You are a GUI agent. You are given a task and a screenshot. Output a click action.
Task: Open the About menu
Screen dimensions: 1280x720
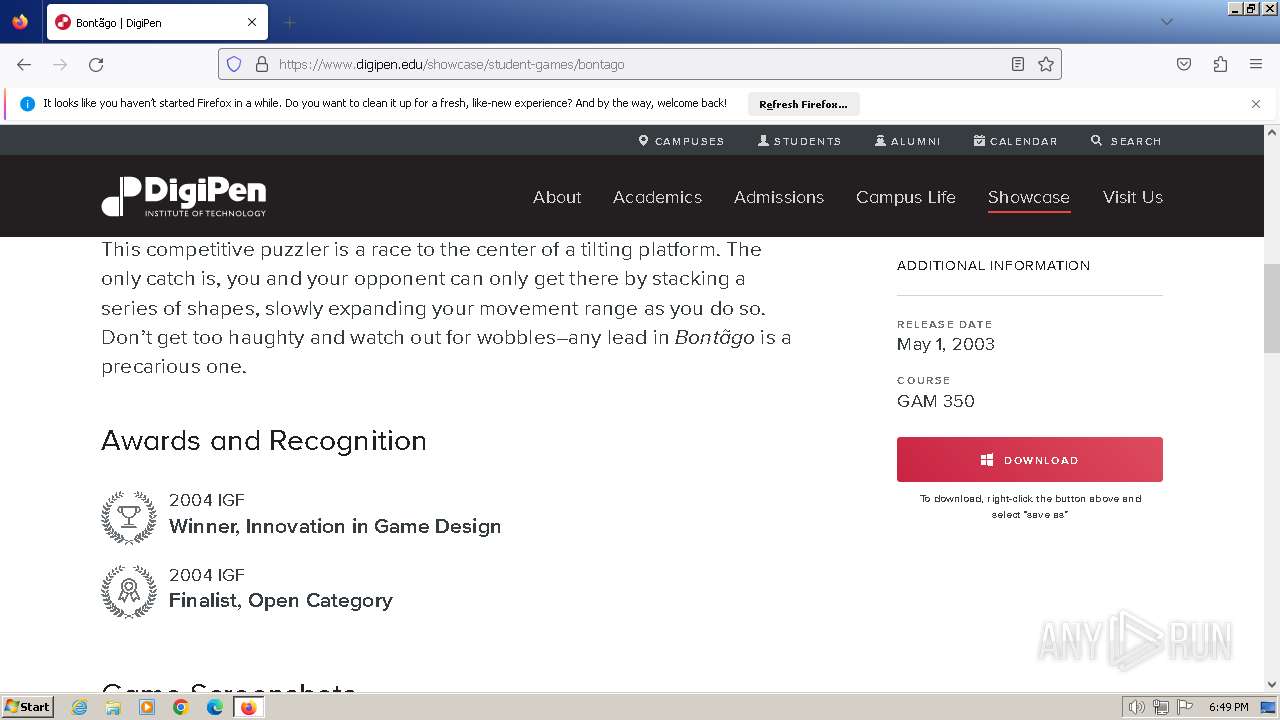coord(557,197)
